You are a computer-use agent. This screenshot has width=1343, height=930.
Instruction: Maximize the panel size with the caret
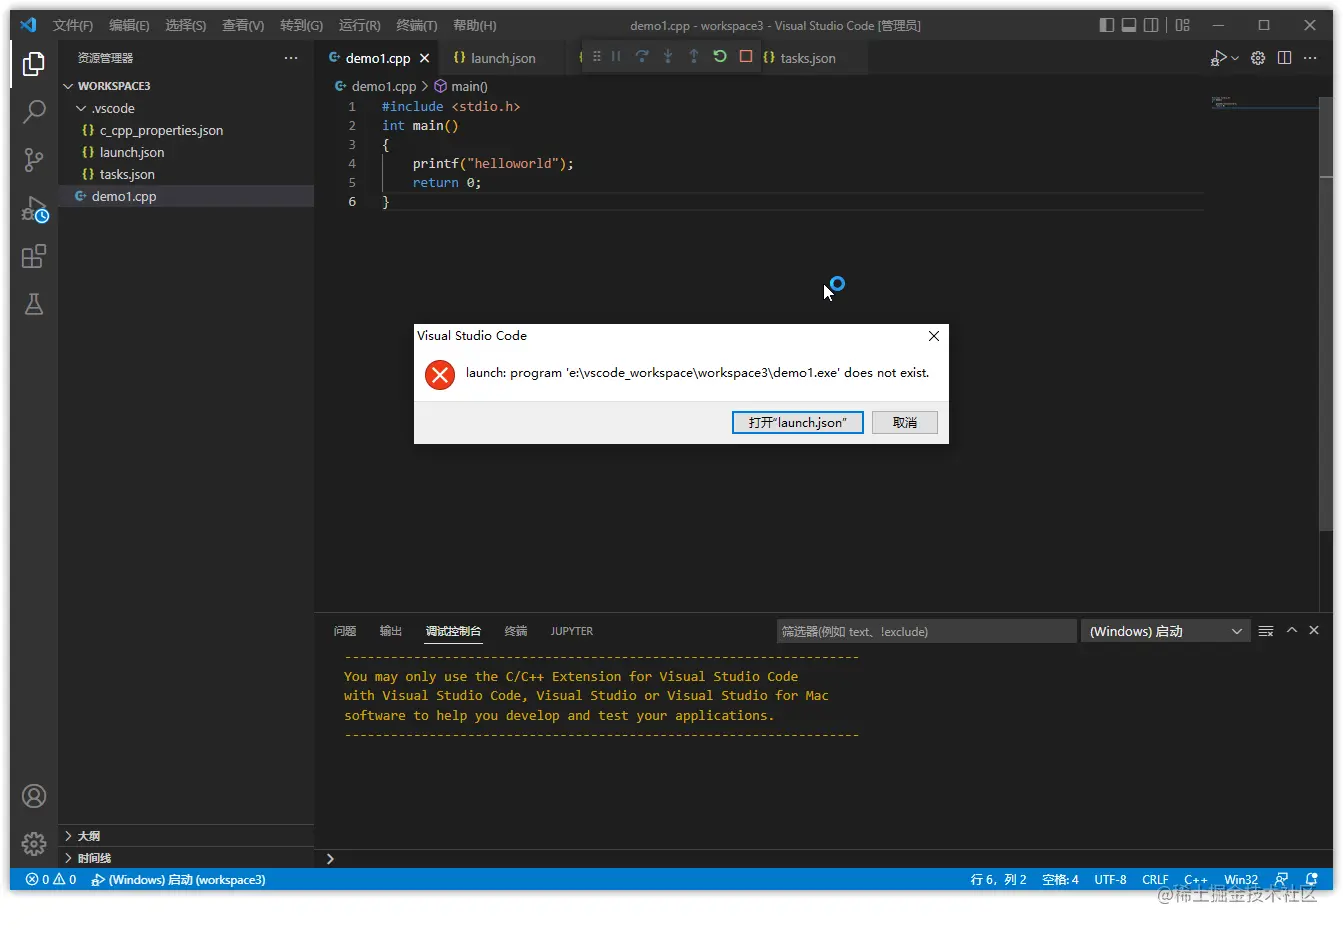point(1292,630)
